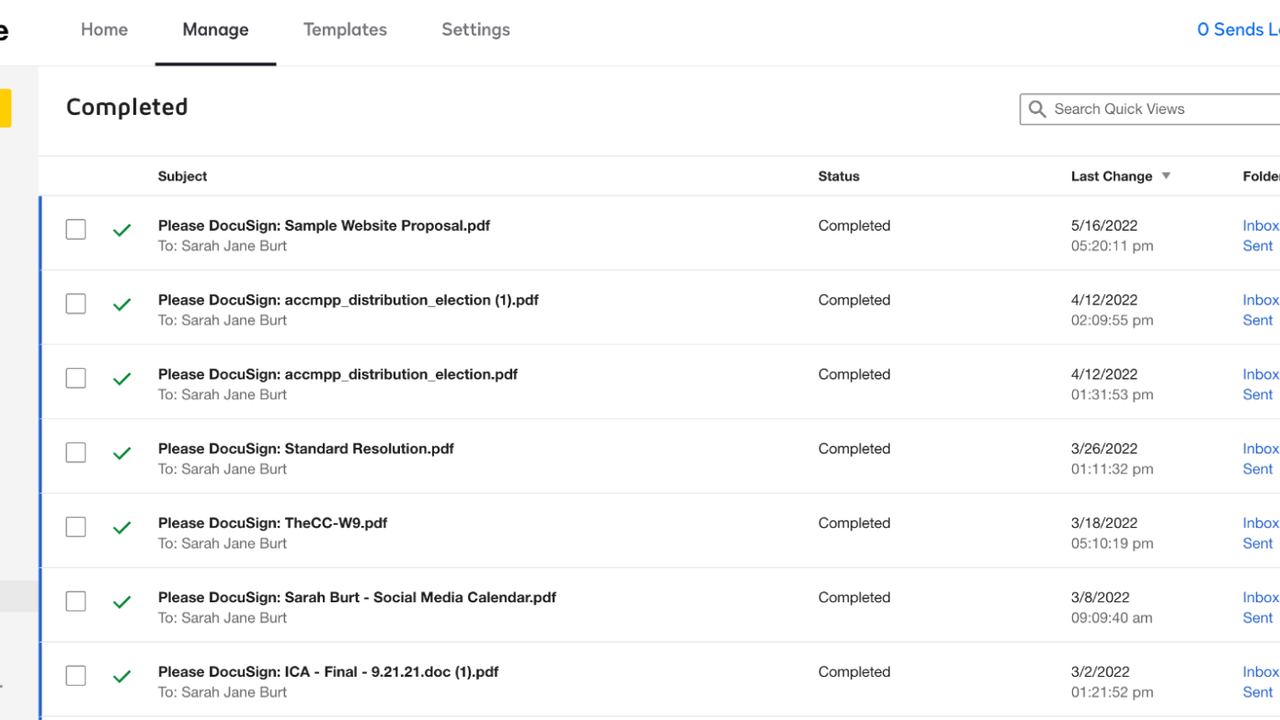1280x720 pixels.
Task: Click green checkmark for ICA Final document
Action: [x=122, y=677]
